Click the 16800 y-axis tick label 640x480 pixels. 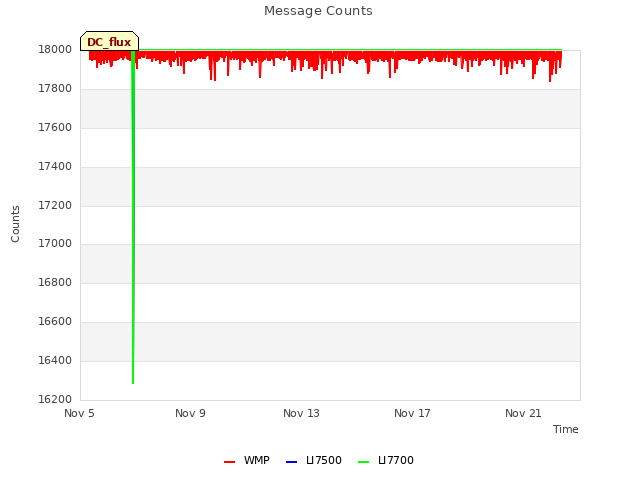coord(55,282)
